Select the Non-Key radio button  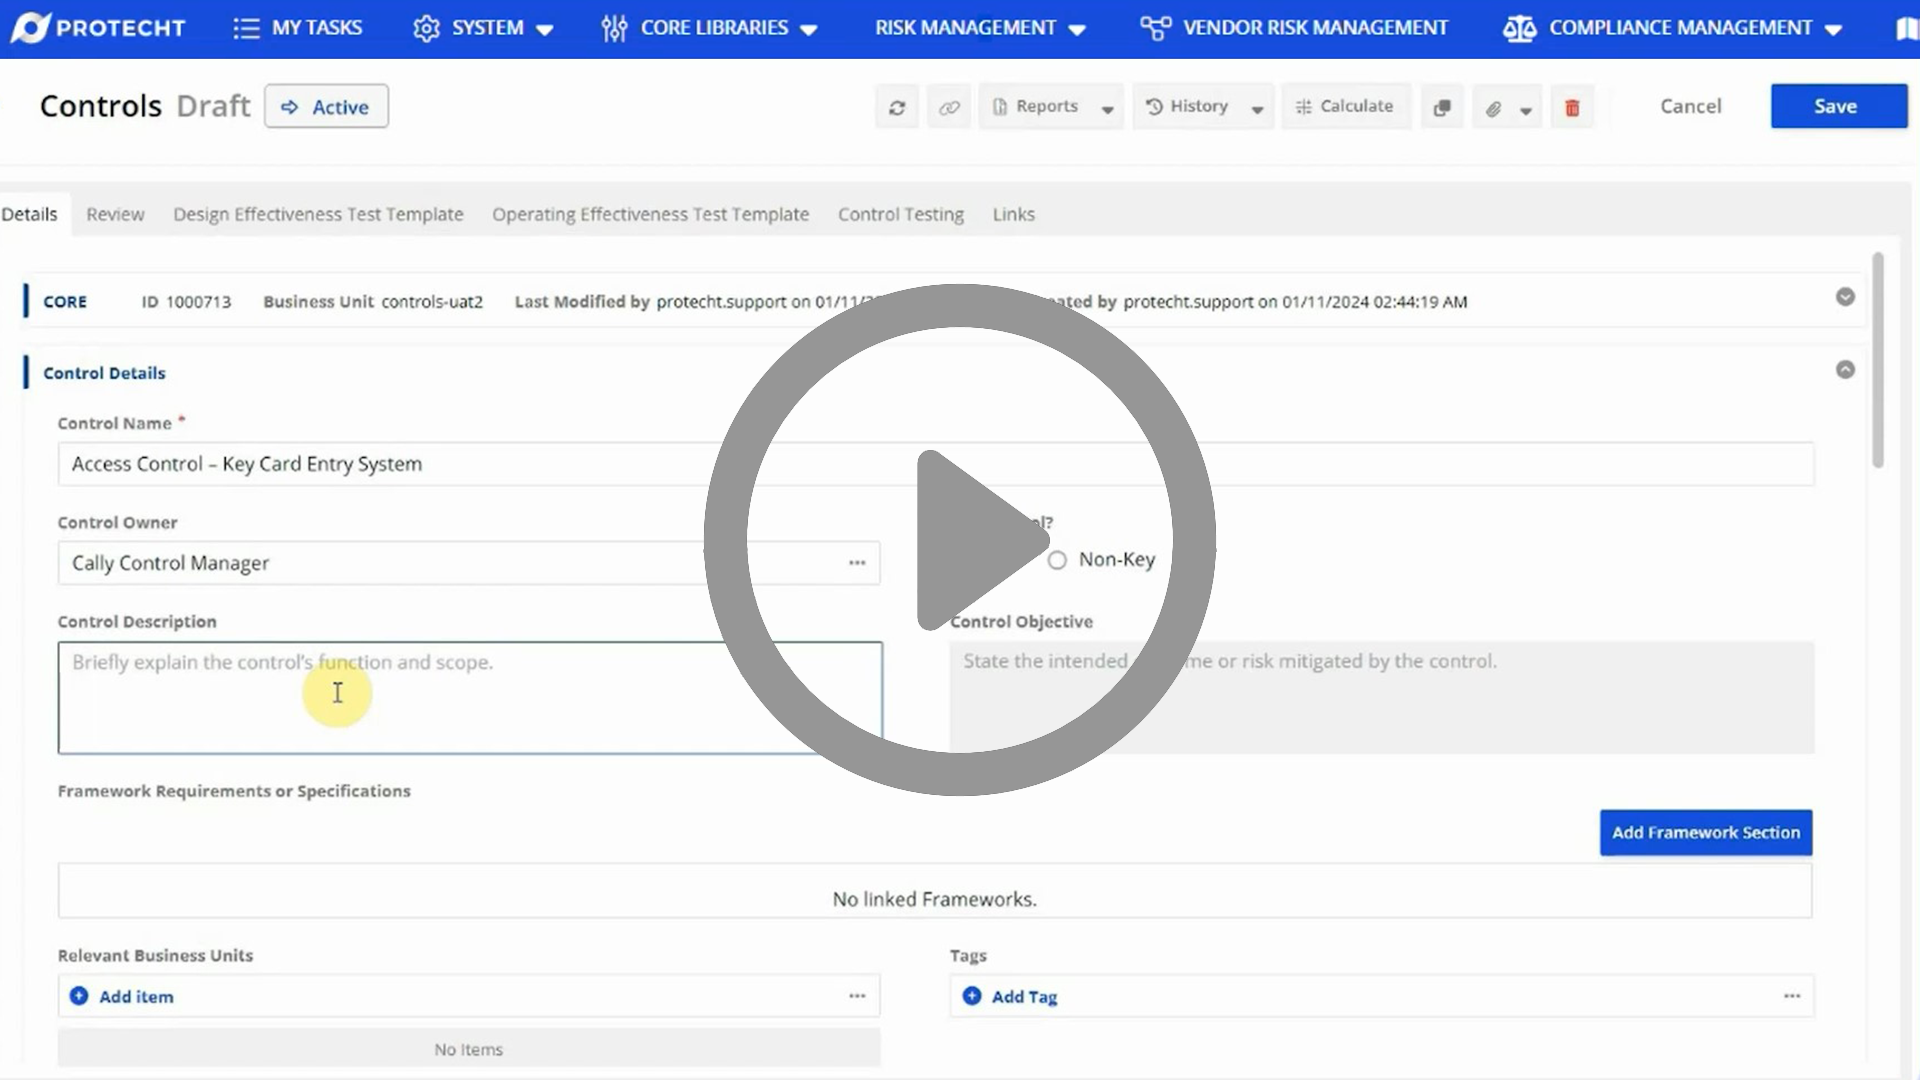1058,560
